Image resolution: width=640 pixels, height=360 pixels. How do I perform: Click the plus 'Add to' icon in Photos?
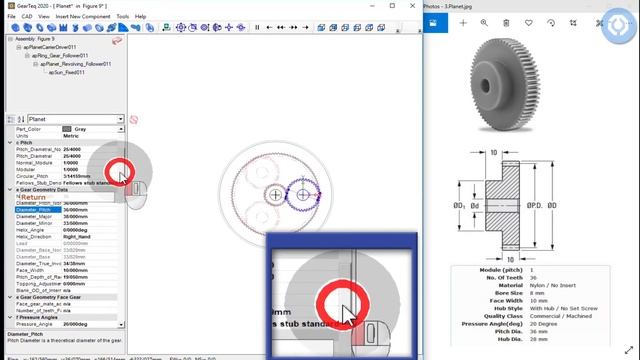pyautogui.click(x=463, y=23)
